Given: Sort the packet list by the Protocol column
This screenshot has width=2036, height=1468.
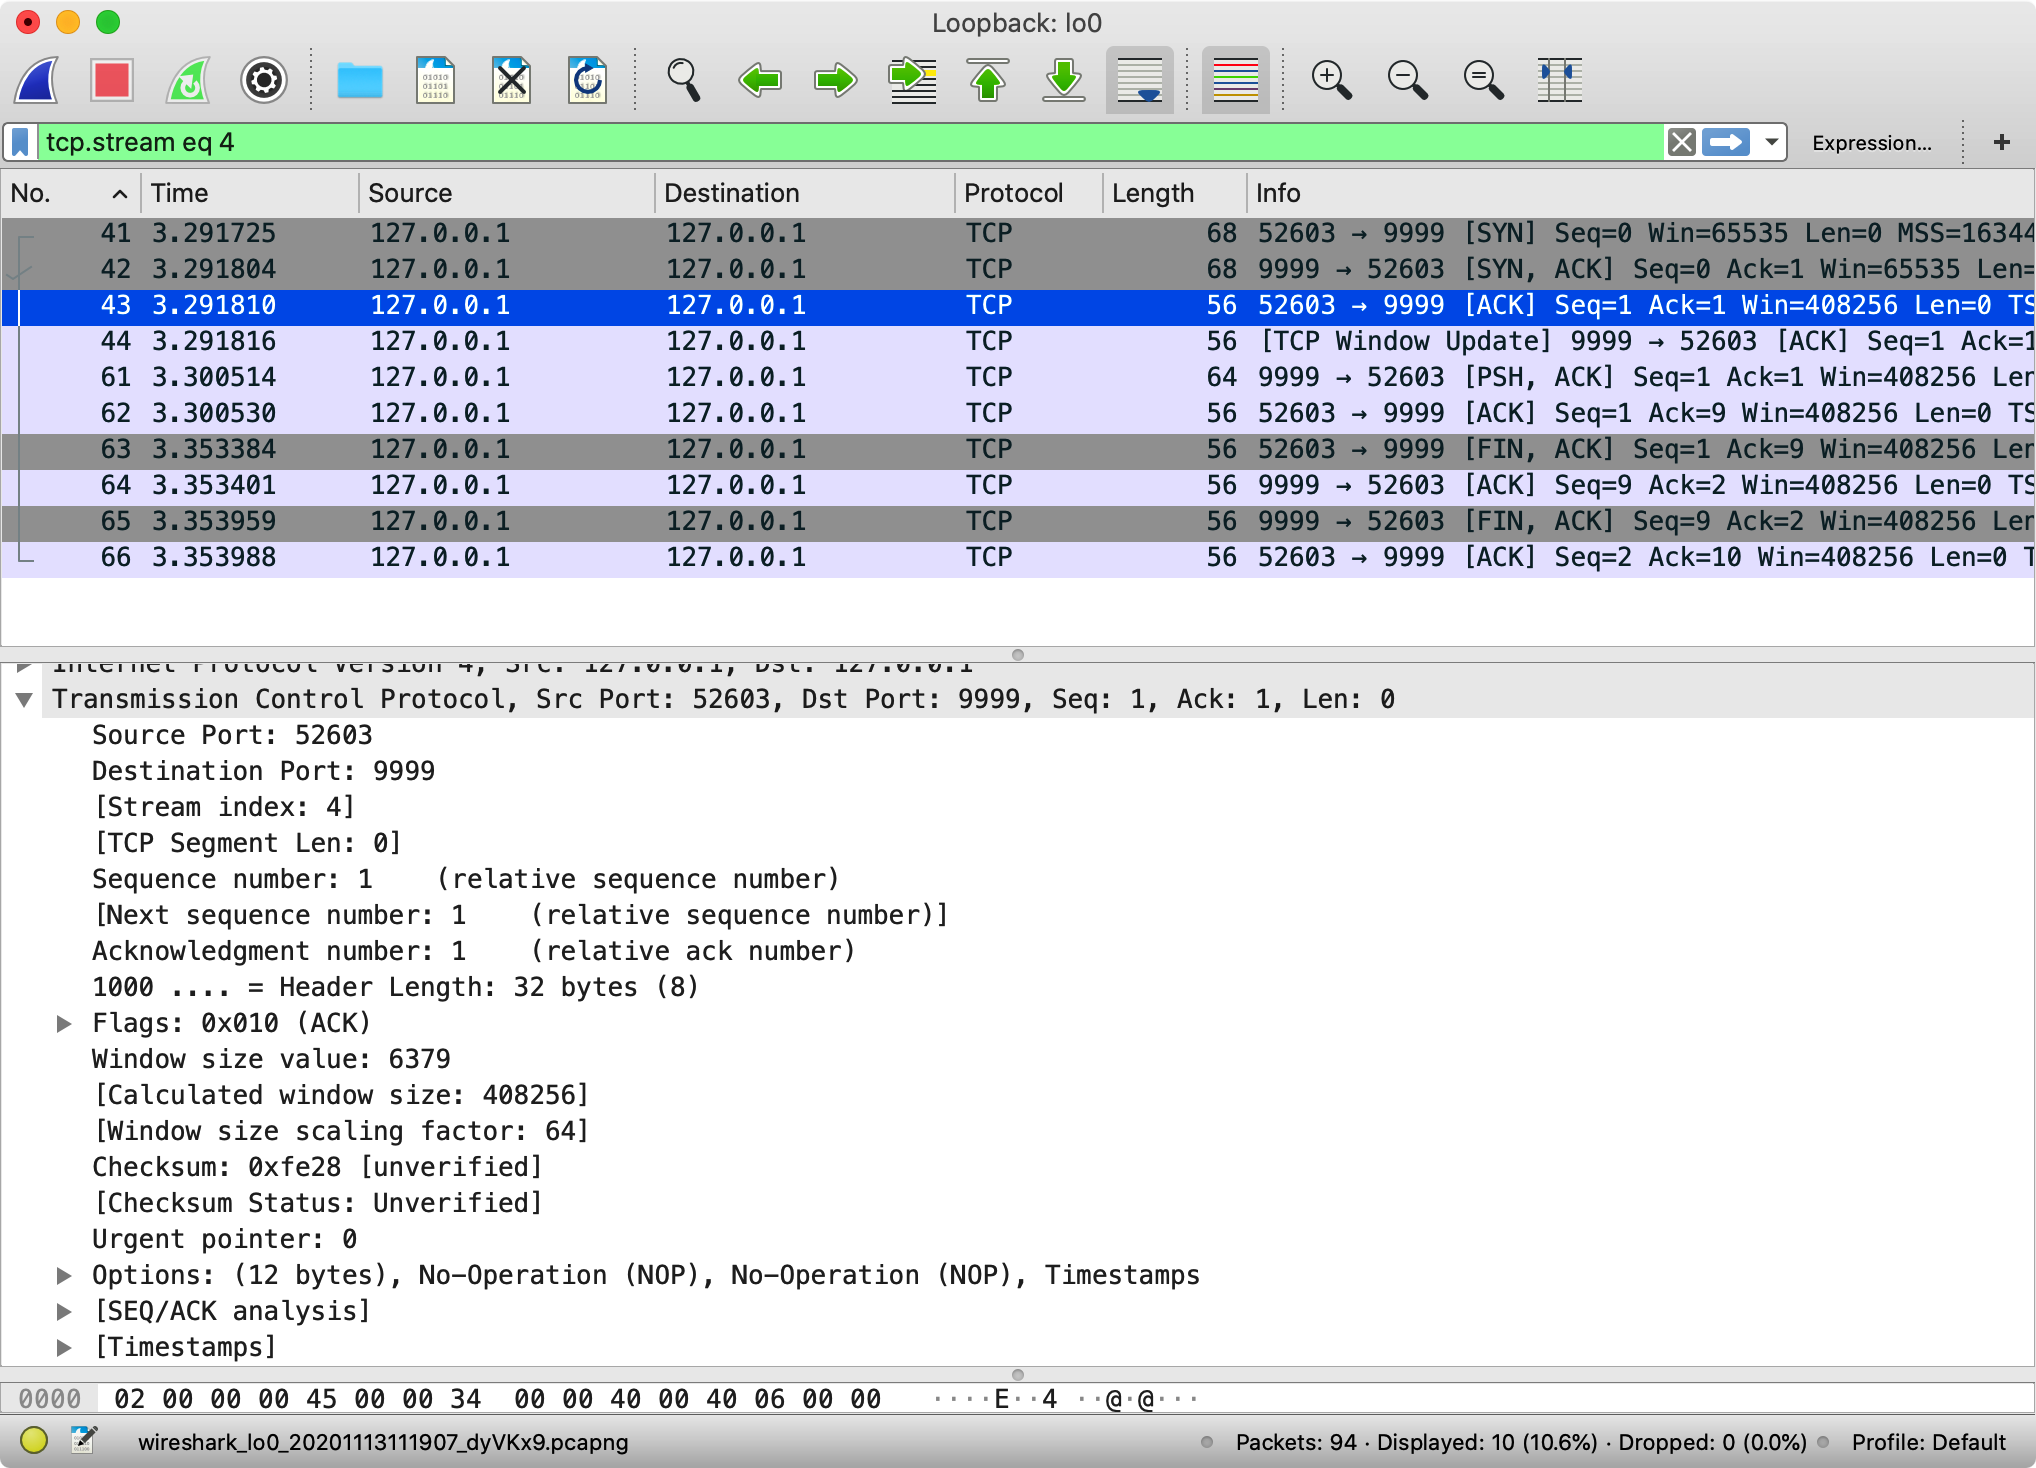Looking at the screenshot, I should 1013,193.
